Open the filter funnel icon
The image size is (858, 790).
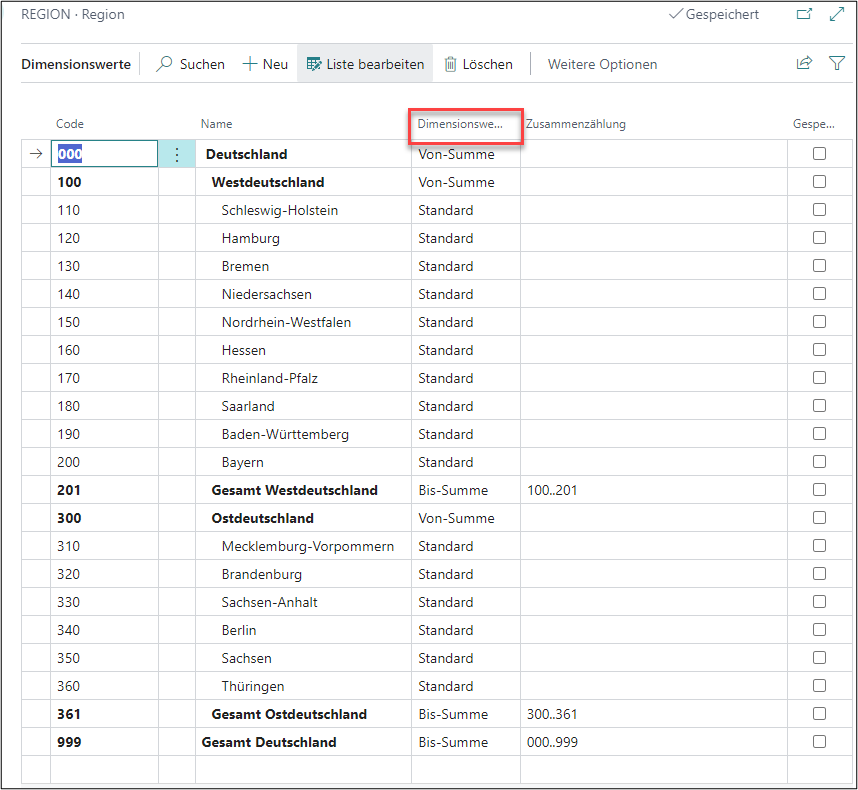tap(837, 63)
